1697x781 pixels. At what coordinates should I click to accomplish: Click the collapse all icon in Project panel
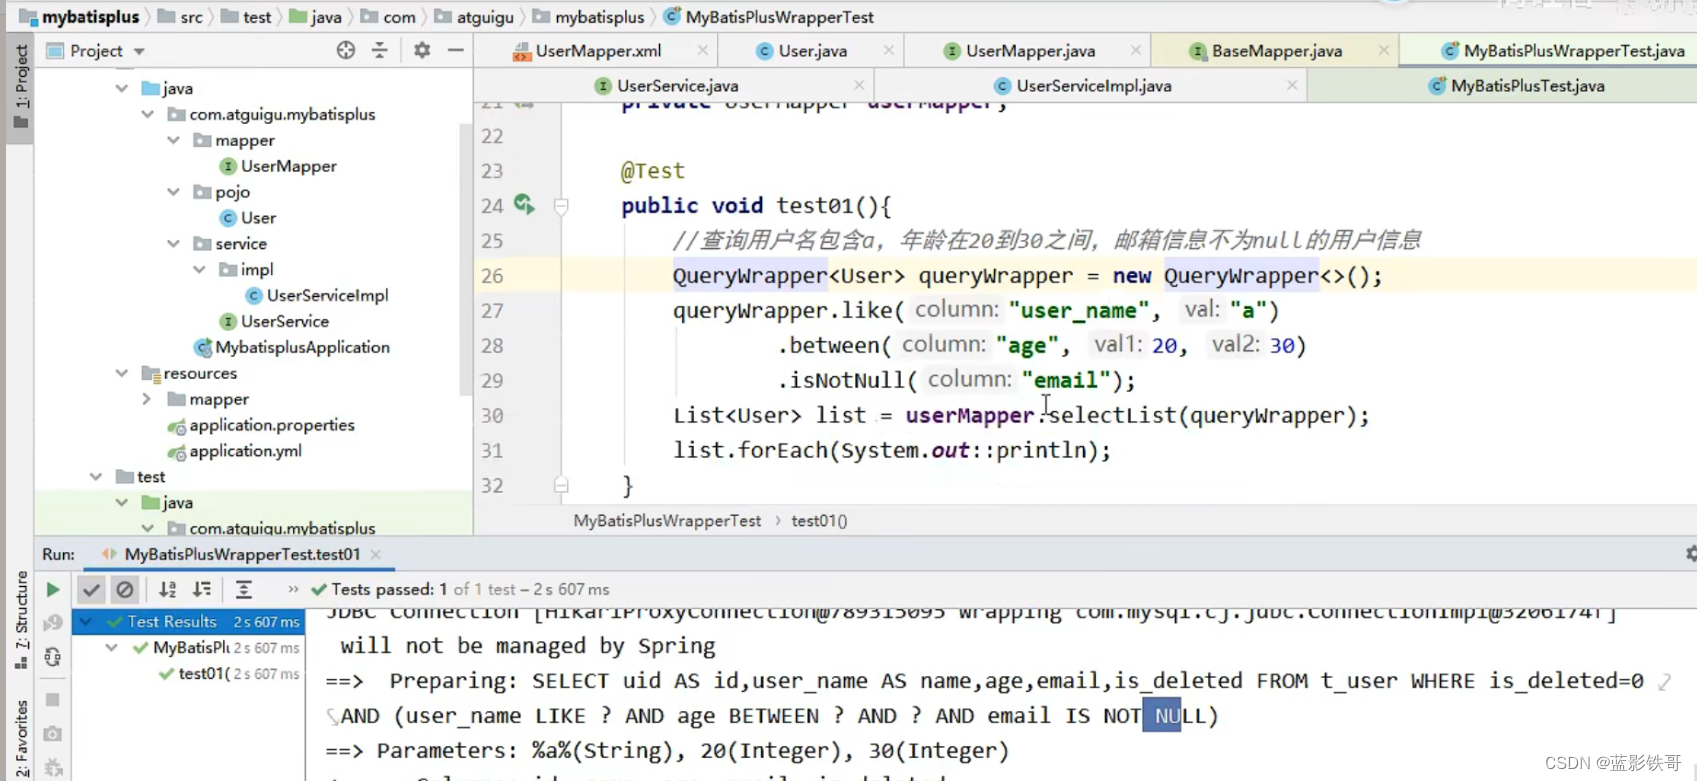click(380, 50)
